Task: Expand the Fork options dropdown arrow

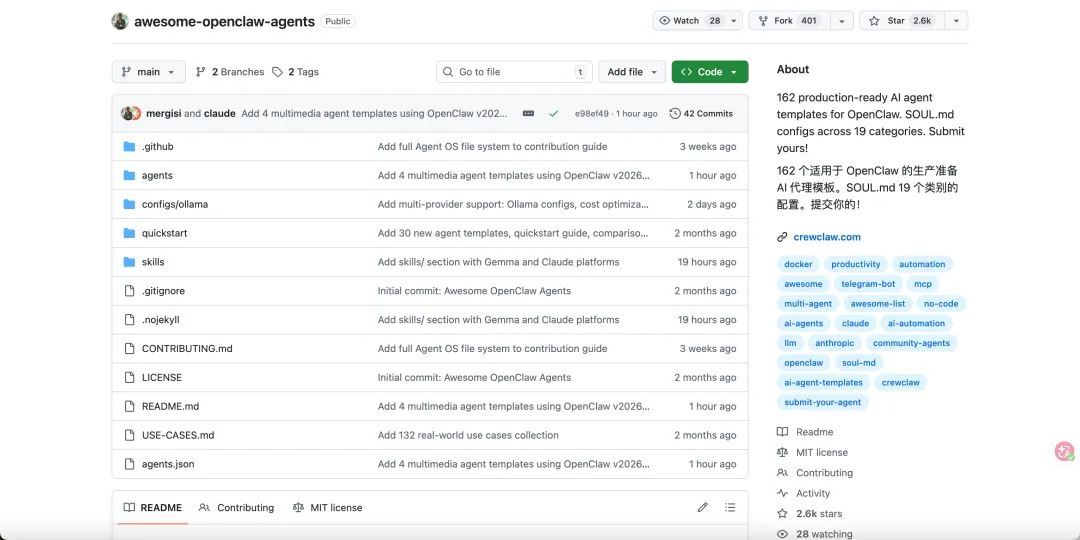Action: pyautogui.click(x=842, y=21)
